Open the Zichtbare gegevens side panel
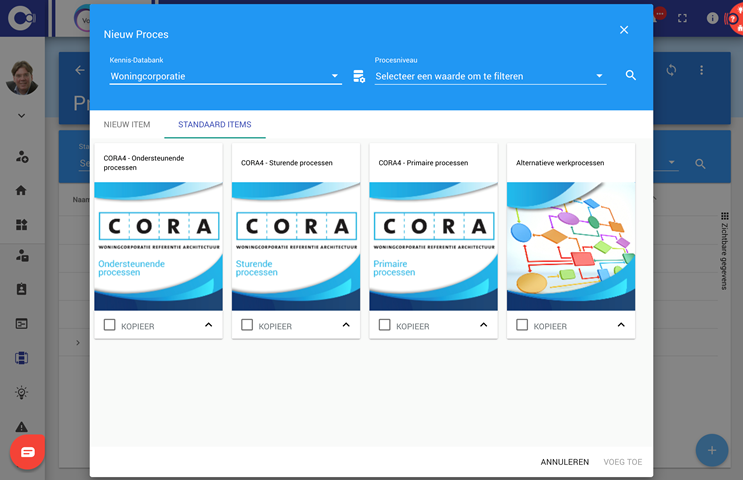743x480 pixels. [724, 251]
